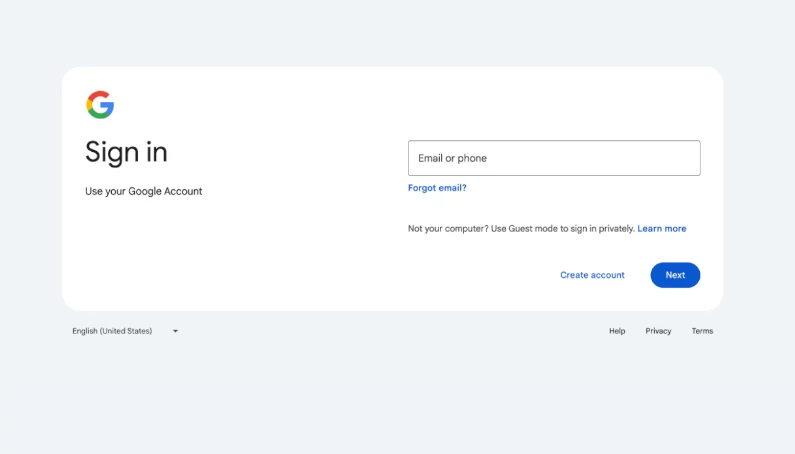Image resolution: width=795 pixels, height=454 pixels.
Task: Begin creating a new Google account
Action: pyautogui.click(x=592, y=275)
